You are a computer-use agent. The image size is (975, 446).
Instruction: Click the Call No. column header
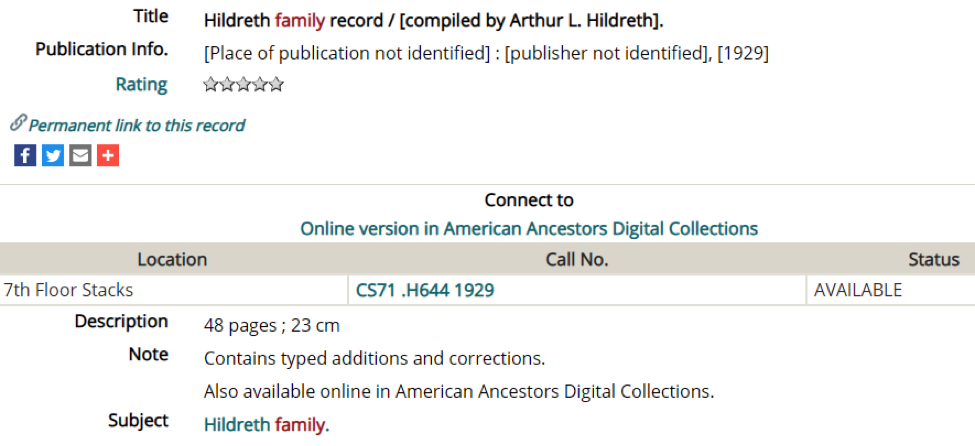(577, 259)
